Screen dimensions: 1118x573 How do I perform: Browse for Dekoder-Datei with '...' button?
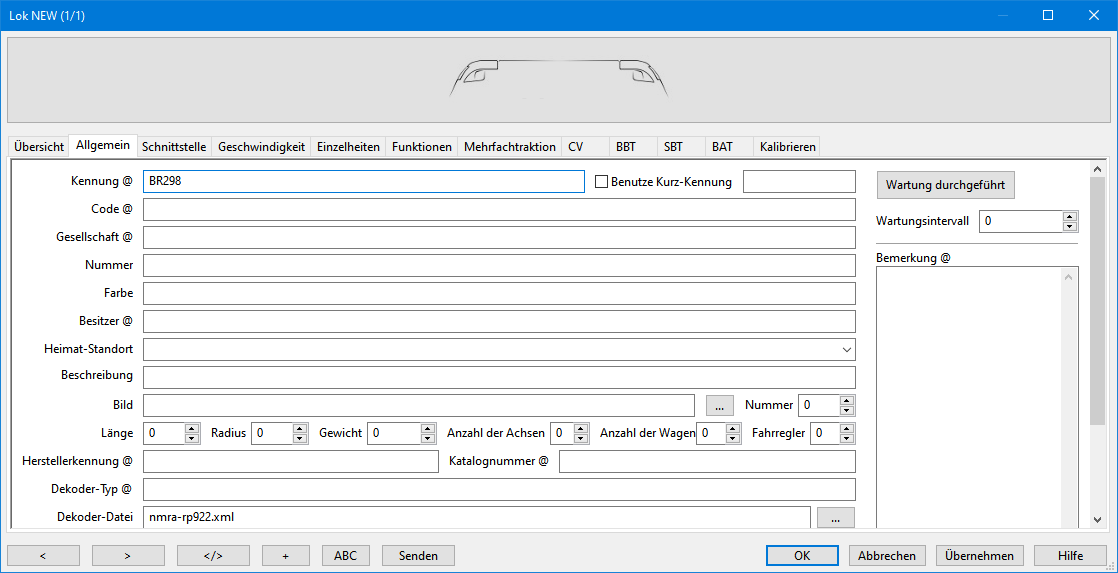[x=835, y=517]
